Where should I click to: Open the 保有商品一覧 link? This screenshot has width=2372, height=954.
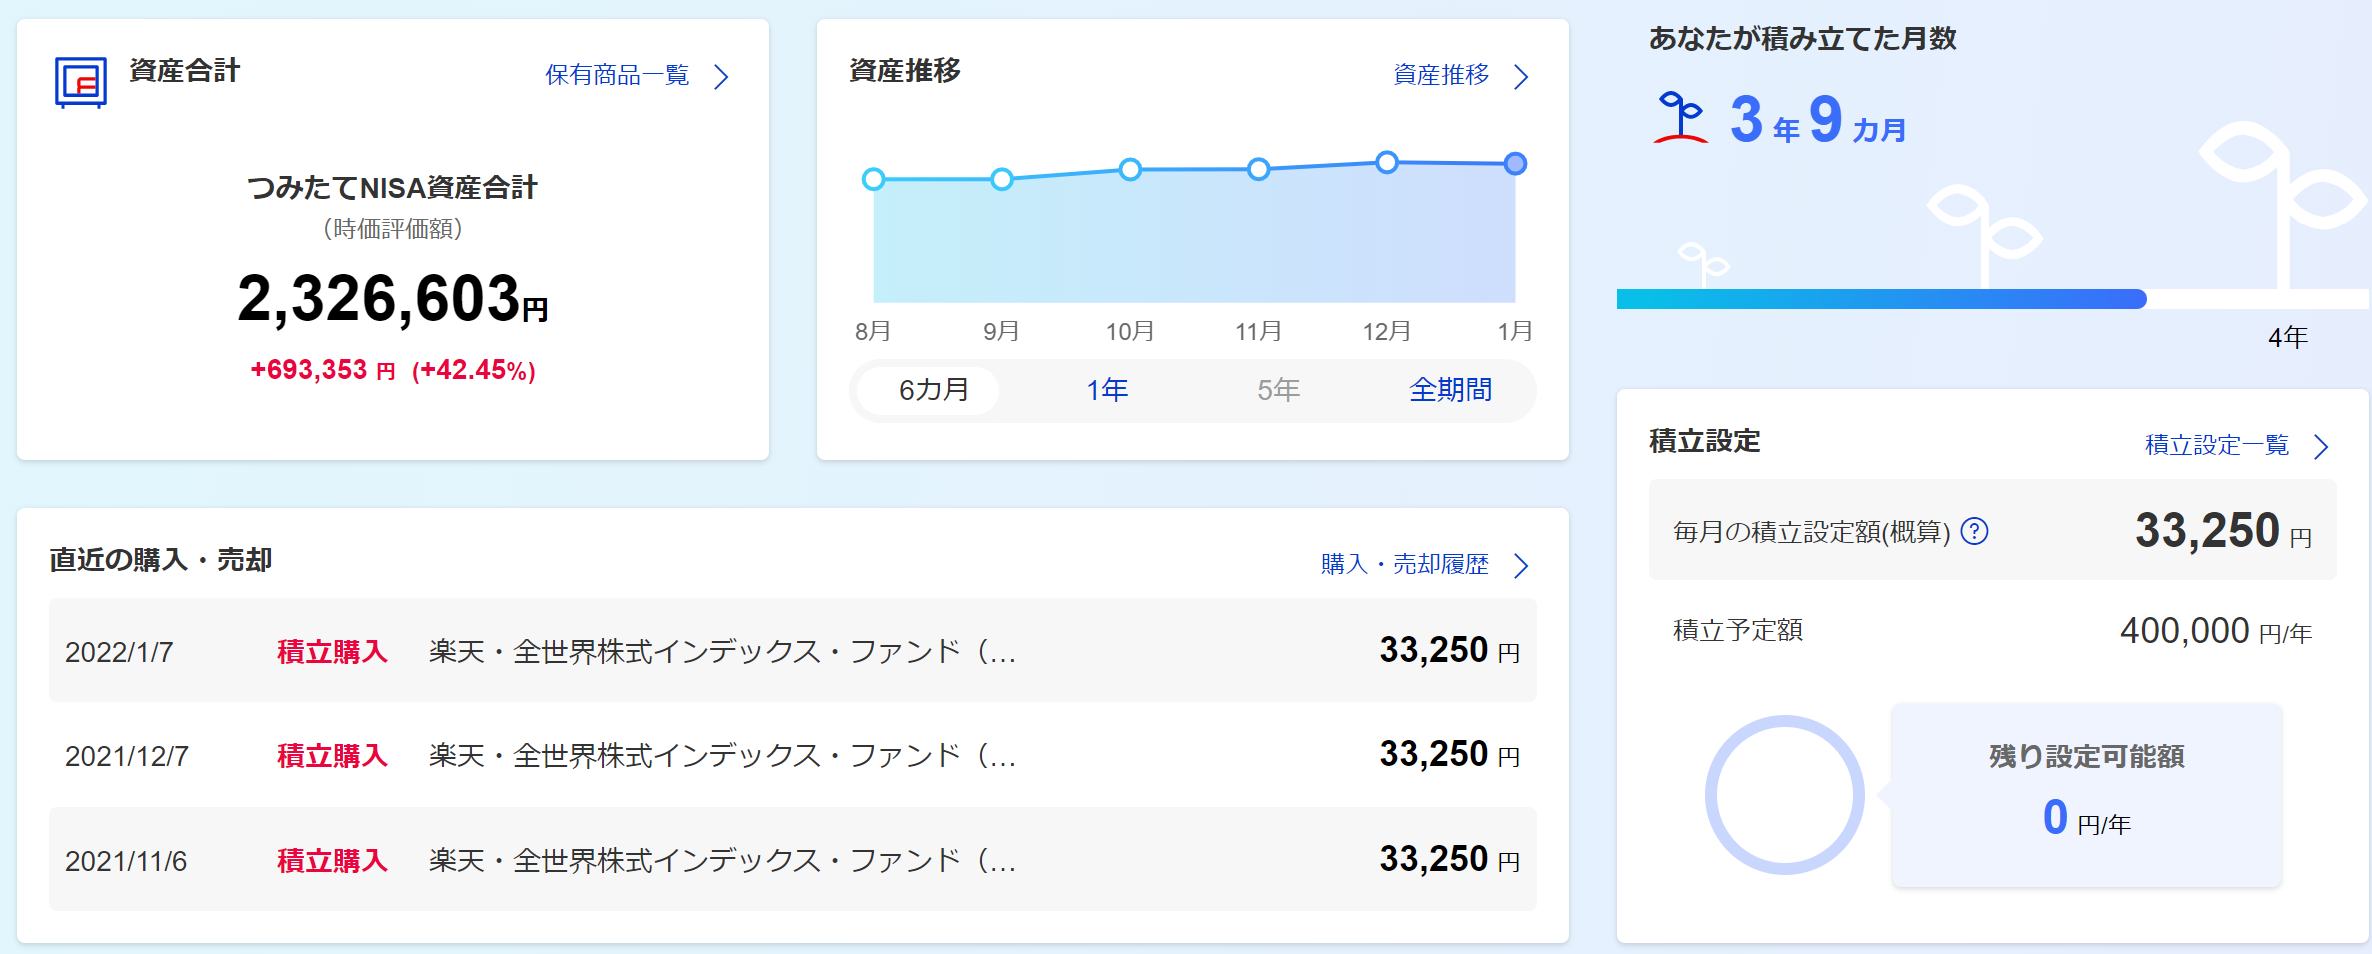pyautogui.click(x=617, y=76)
